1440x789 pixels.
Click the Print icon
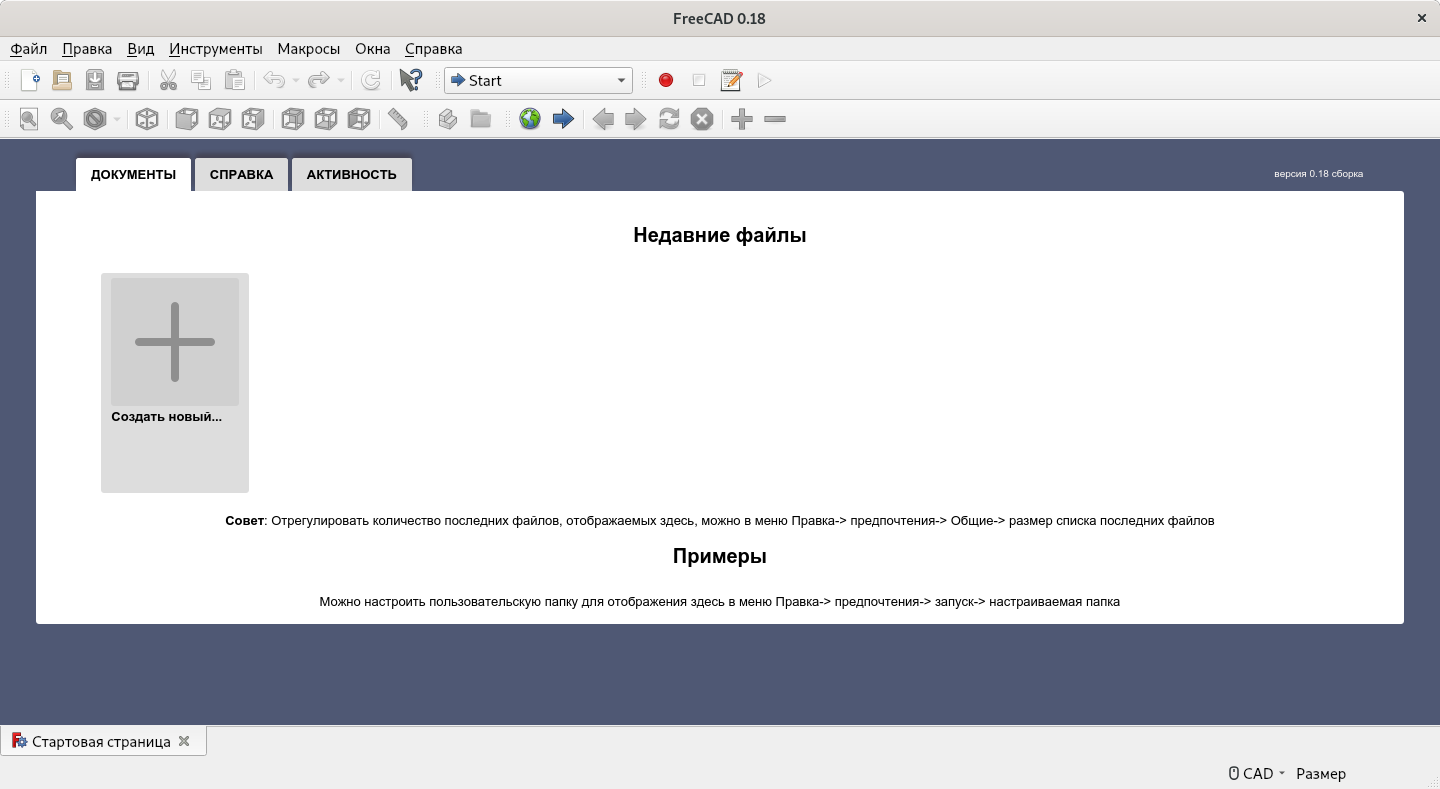click(128, 80)
